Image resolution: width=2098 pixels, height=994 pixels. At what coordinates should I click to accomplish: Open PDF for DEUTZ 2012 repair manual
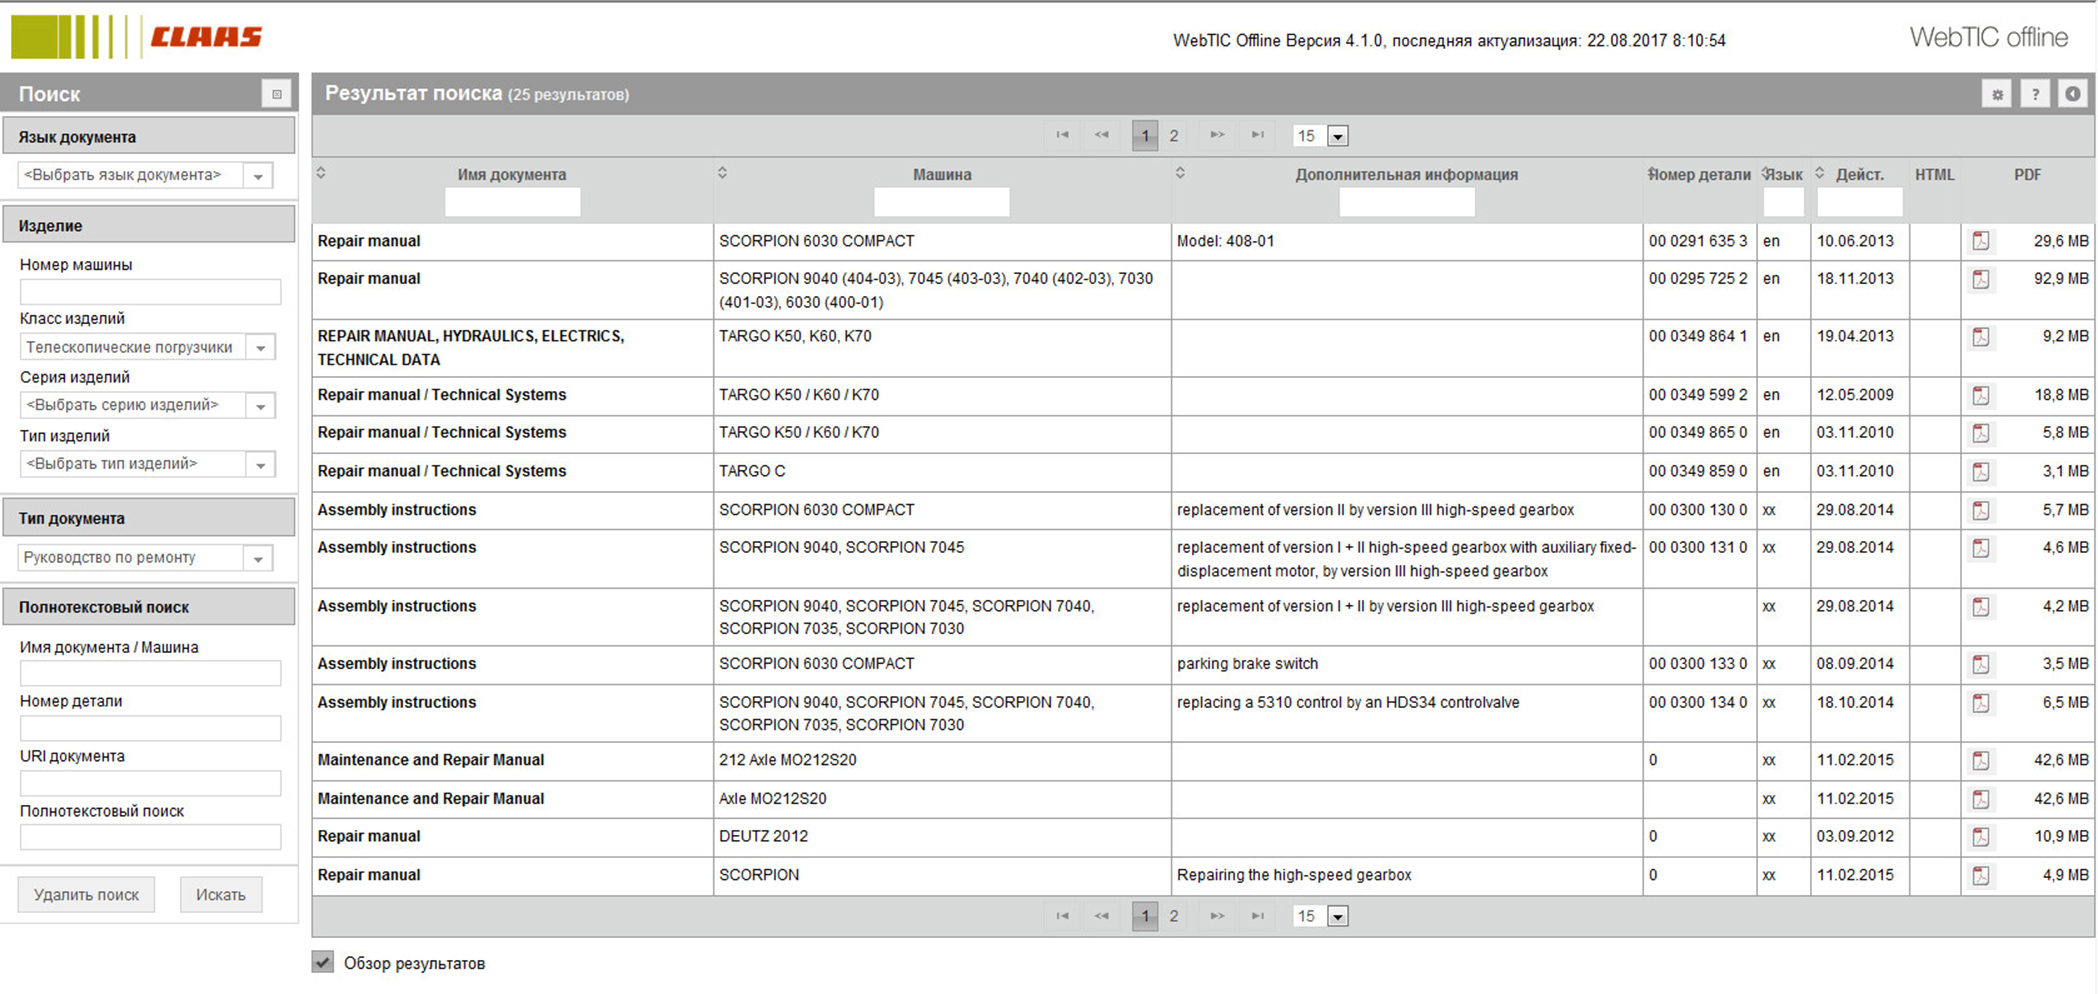point(1980,837)
